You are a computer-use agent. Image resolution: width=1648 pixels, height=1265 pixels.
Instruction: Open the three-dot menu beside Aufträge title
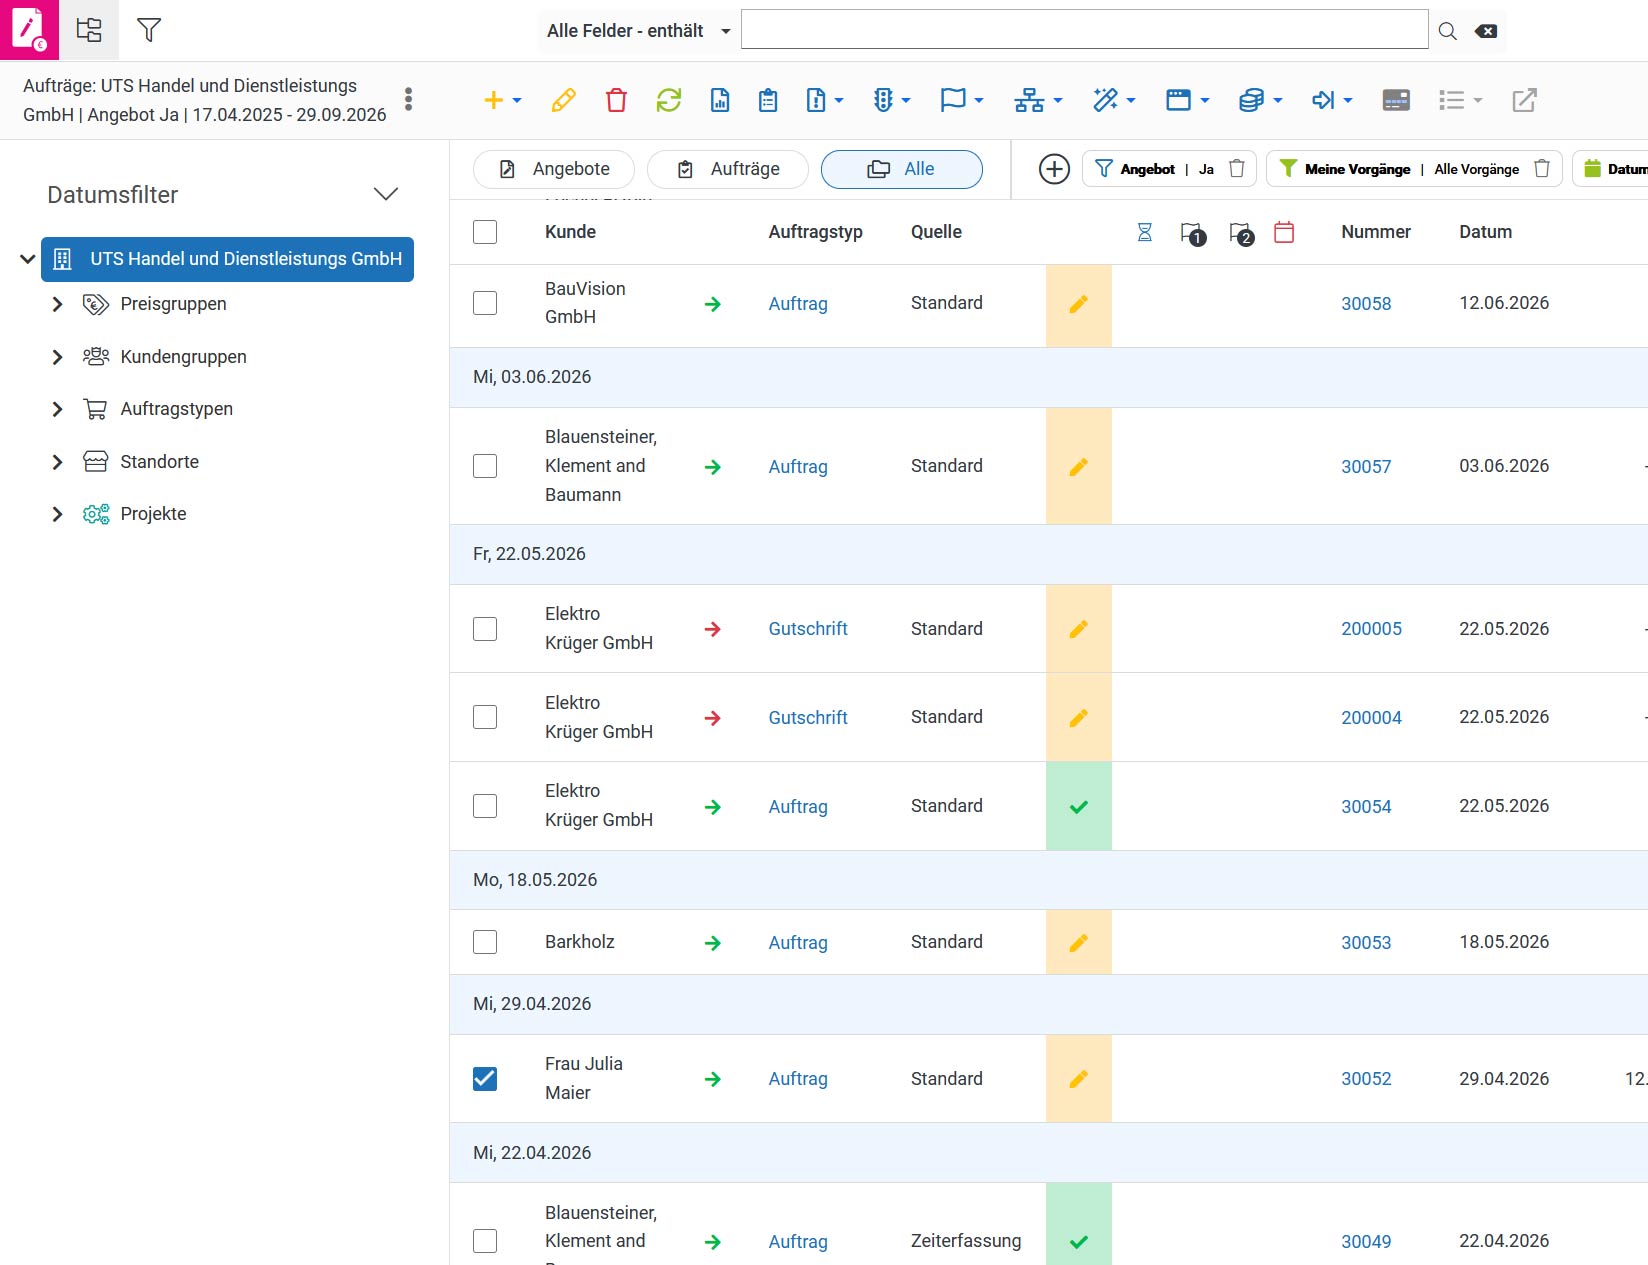click(x=408, y=99)
